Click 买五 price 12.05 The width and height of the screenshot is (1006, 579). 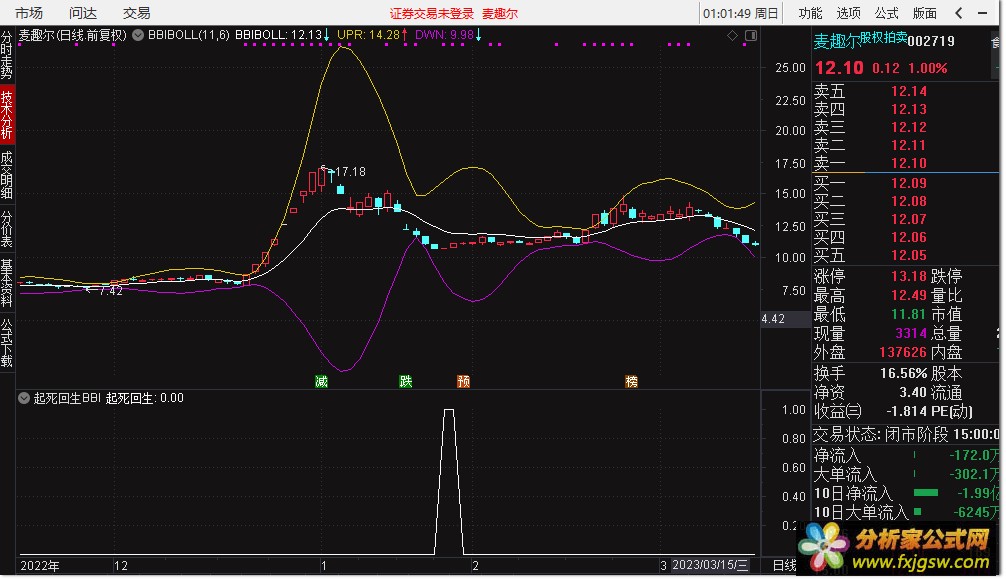[908, 255]
